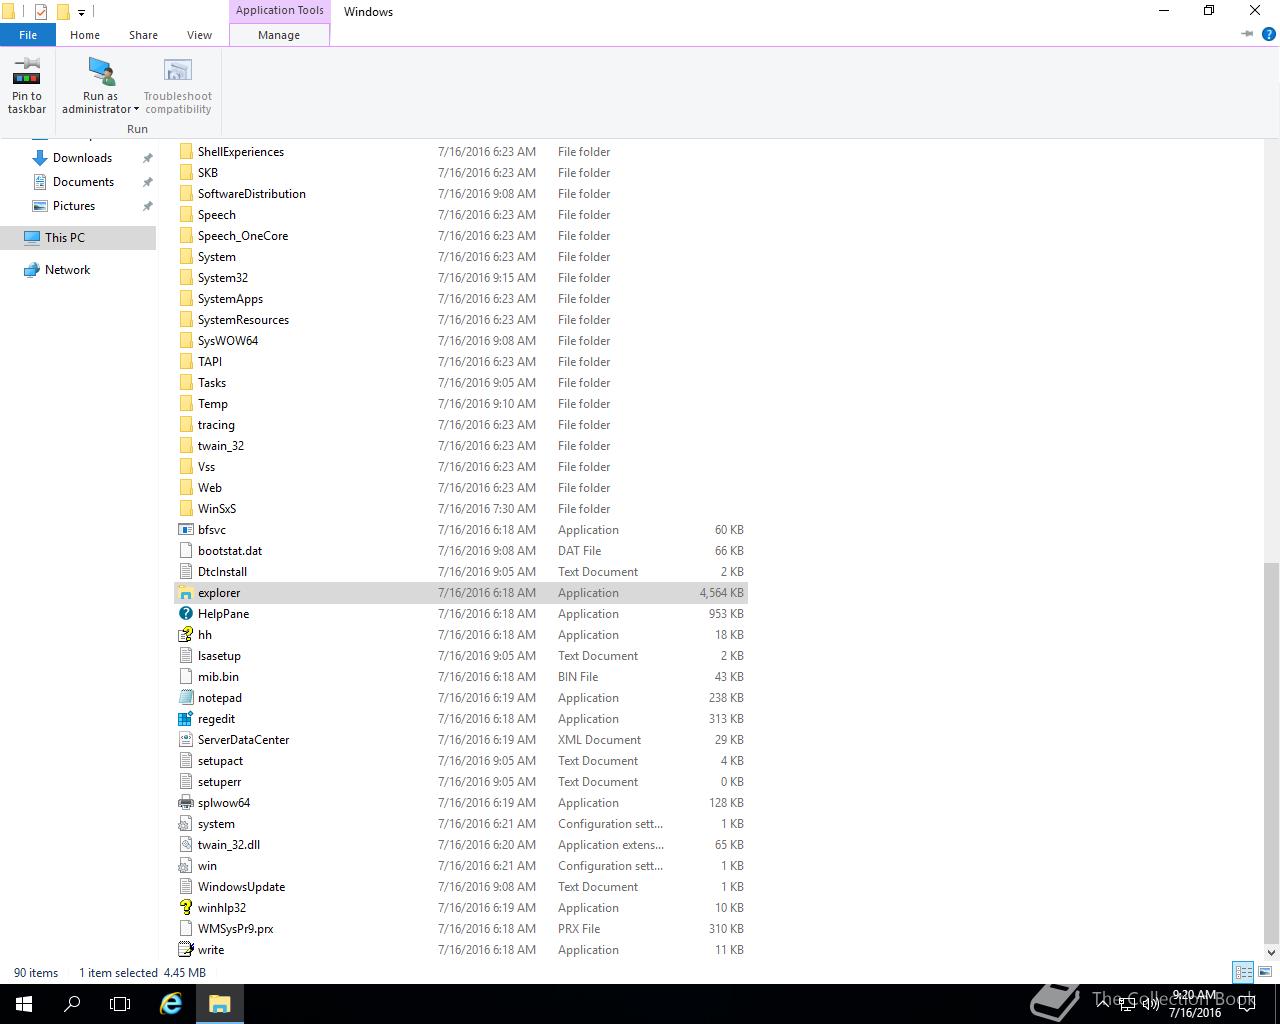
Task: Click the Run as administrator icon
Action: [x=101, y=72]
